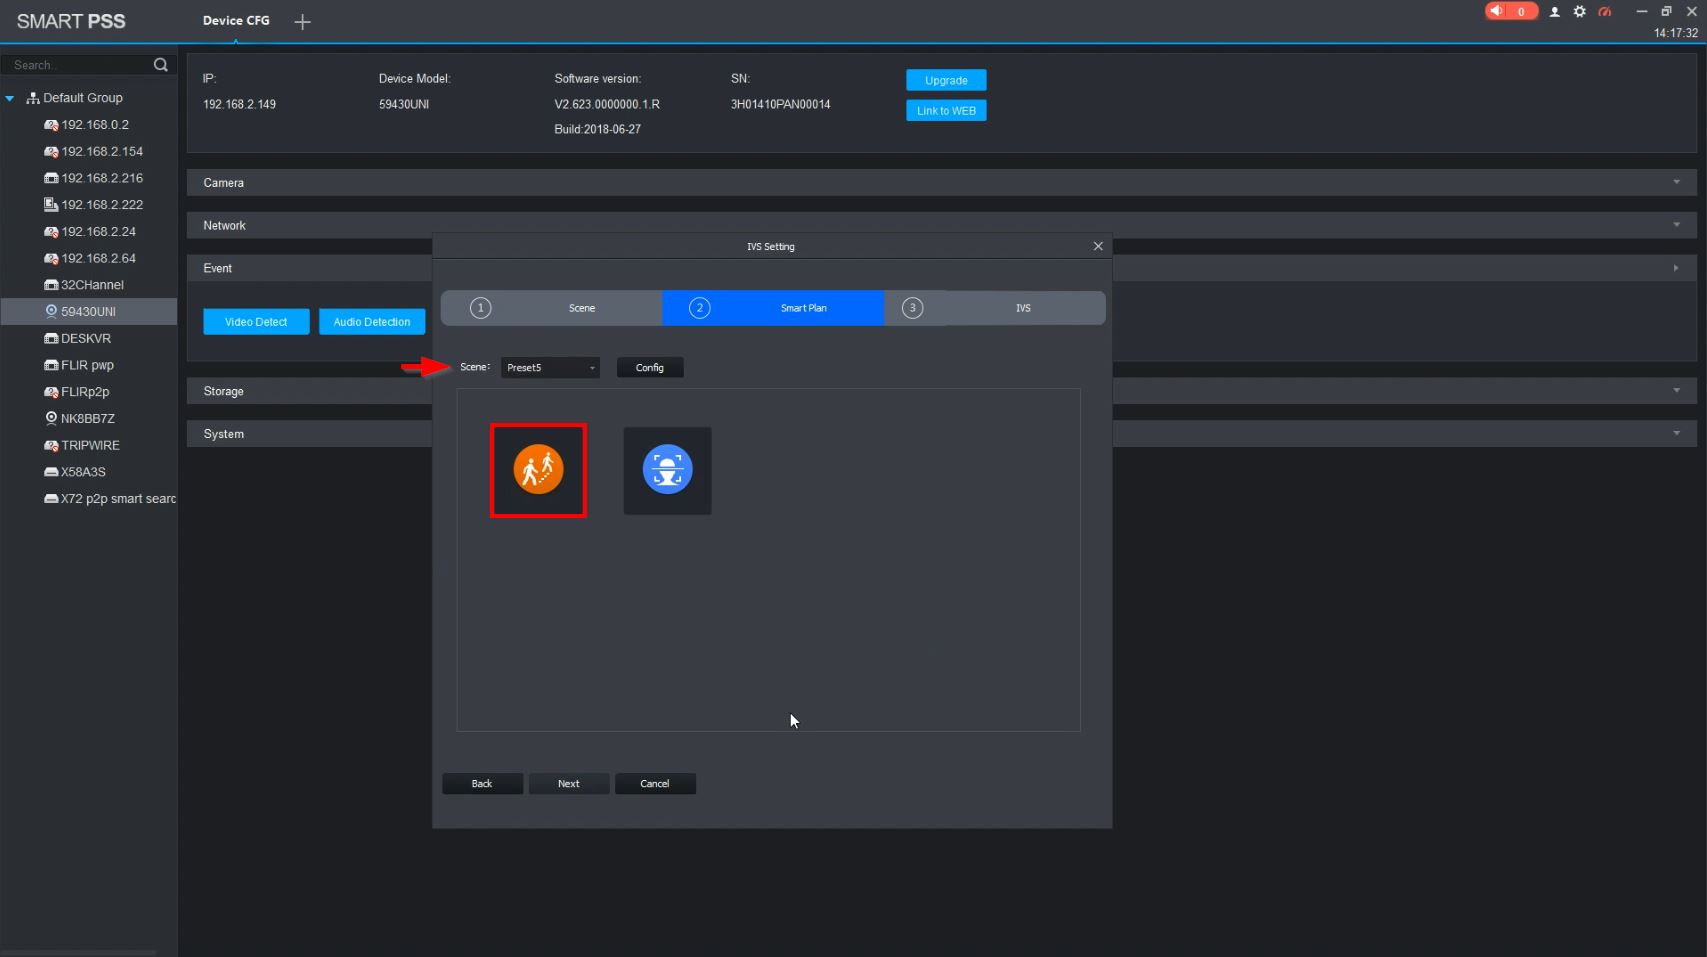Screen dimensions: 1707x957
Task: Select device 192.168.2.222
Action: 102,205
